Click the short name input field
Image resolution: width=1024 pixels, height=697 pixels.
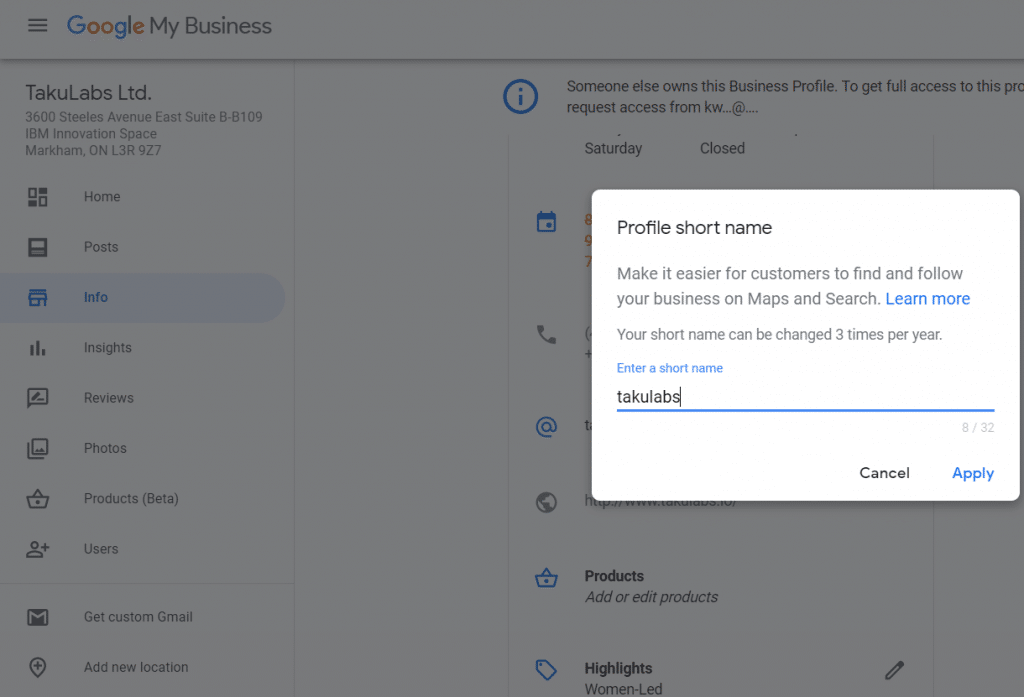point(805,397)
